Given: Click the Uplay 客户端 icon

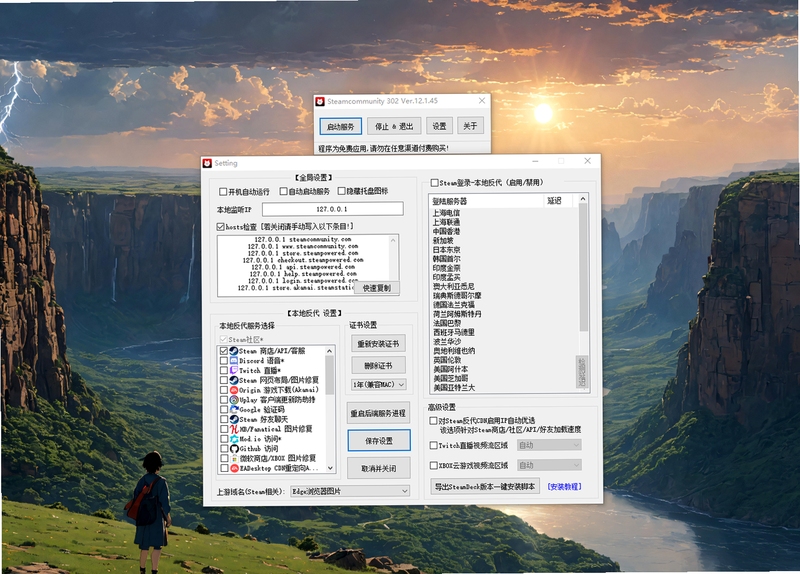Looking at the screenshot, I should point(234,400).
